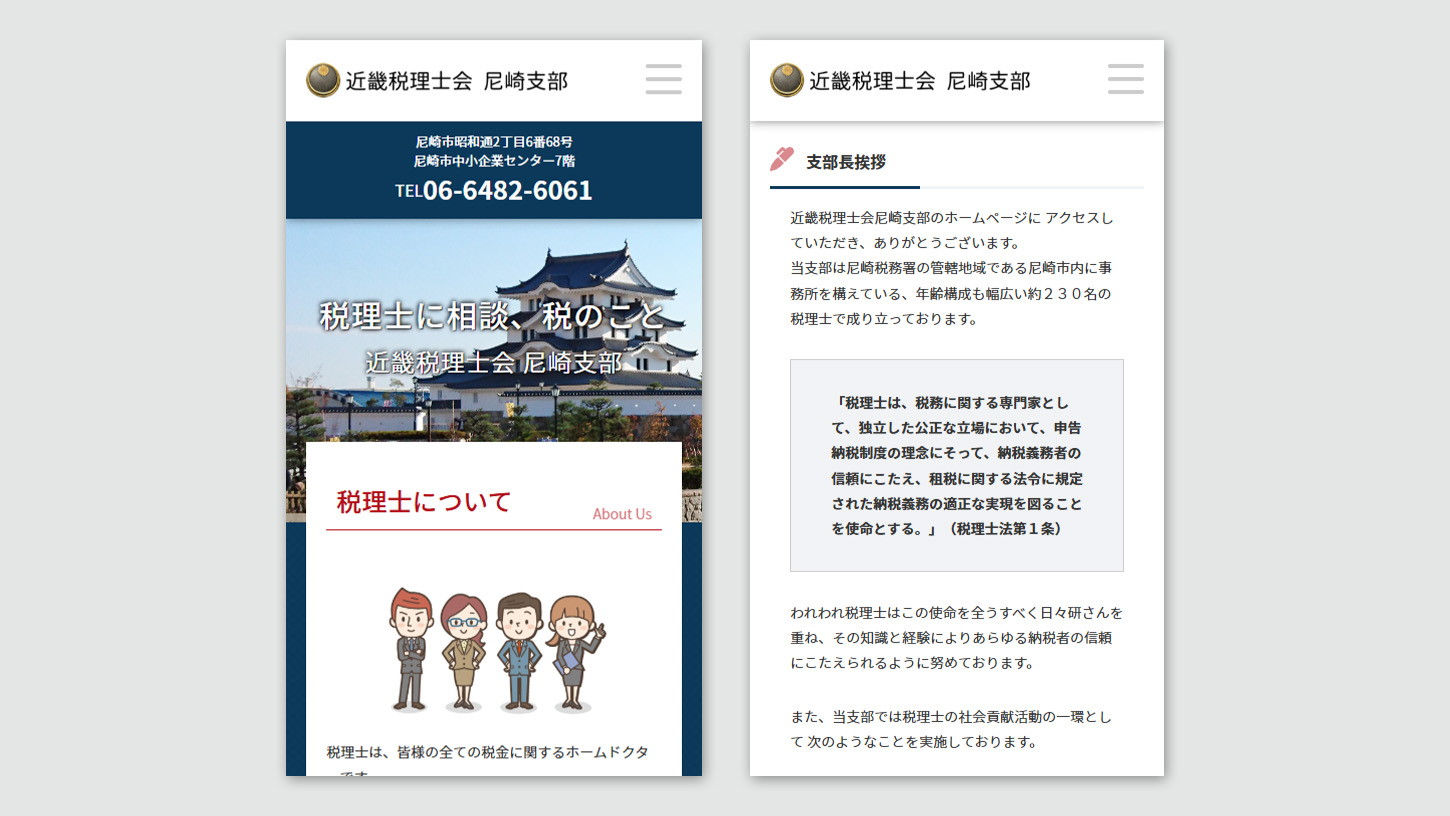Click the TEL label before the phone number

(408, 191)
